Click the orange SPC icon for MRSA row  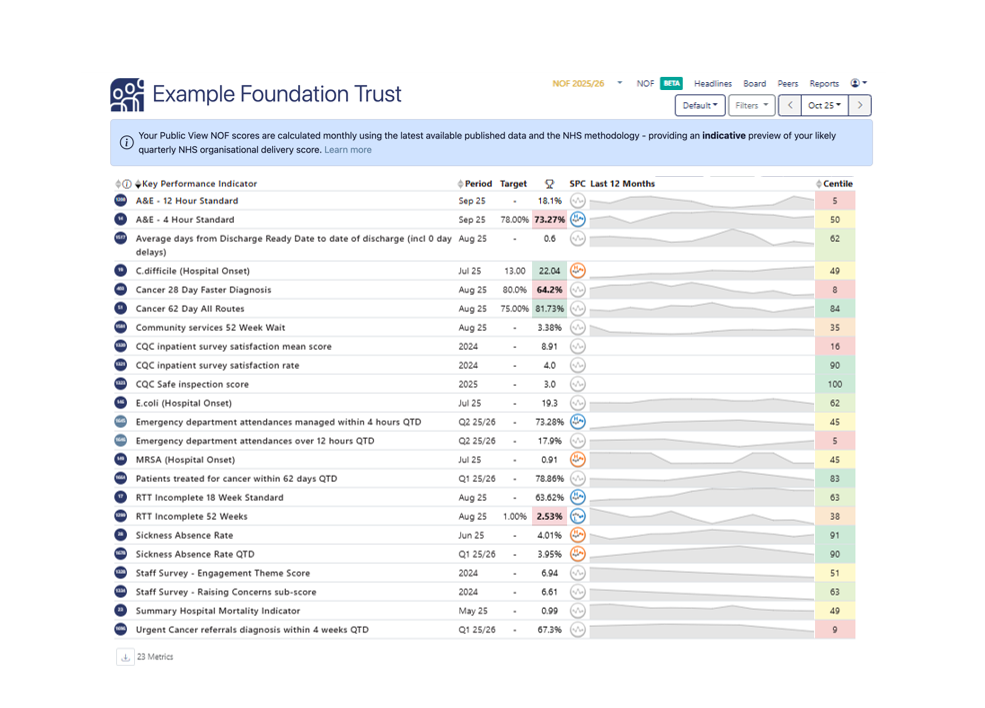click(x=578, y=460)
